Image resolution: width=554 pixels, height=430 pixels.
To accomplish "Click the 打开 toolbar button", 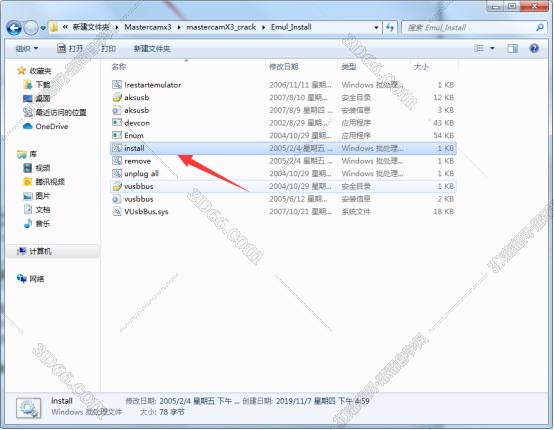I will [70, 48].
